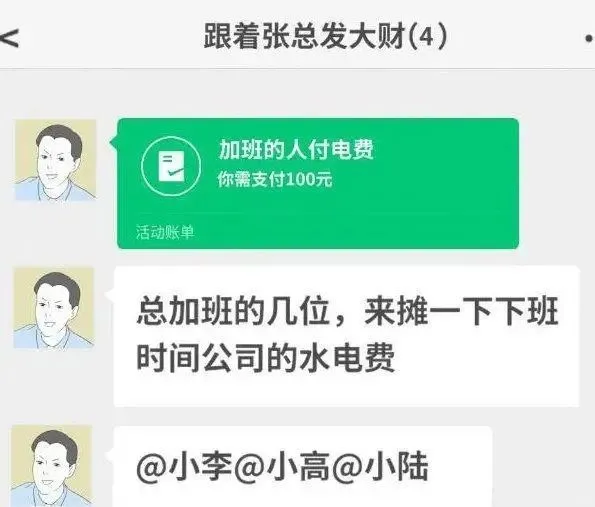Open sender avatar beside the @小李 message
Image resolution: width=595 pixels, height=507 pixels.
52,466
